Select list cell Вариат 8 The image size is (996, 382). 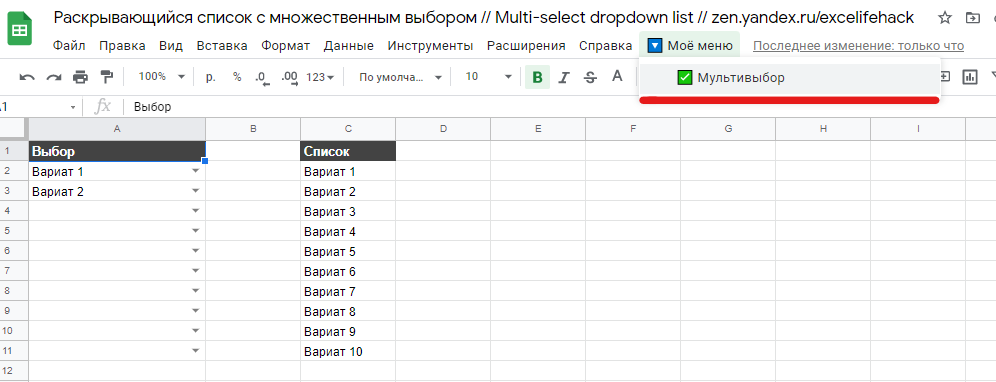(348, 311)
